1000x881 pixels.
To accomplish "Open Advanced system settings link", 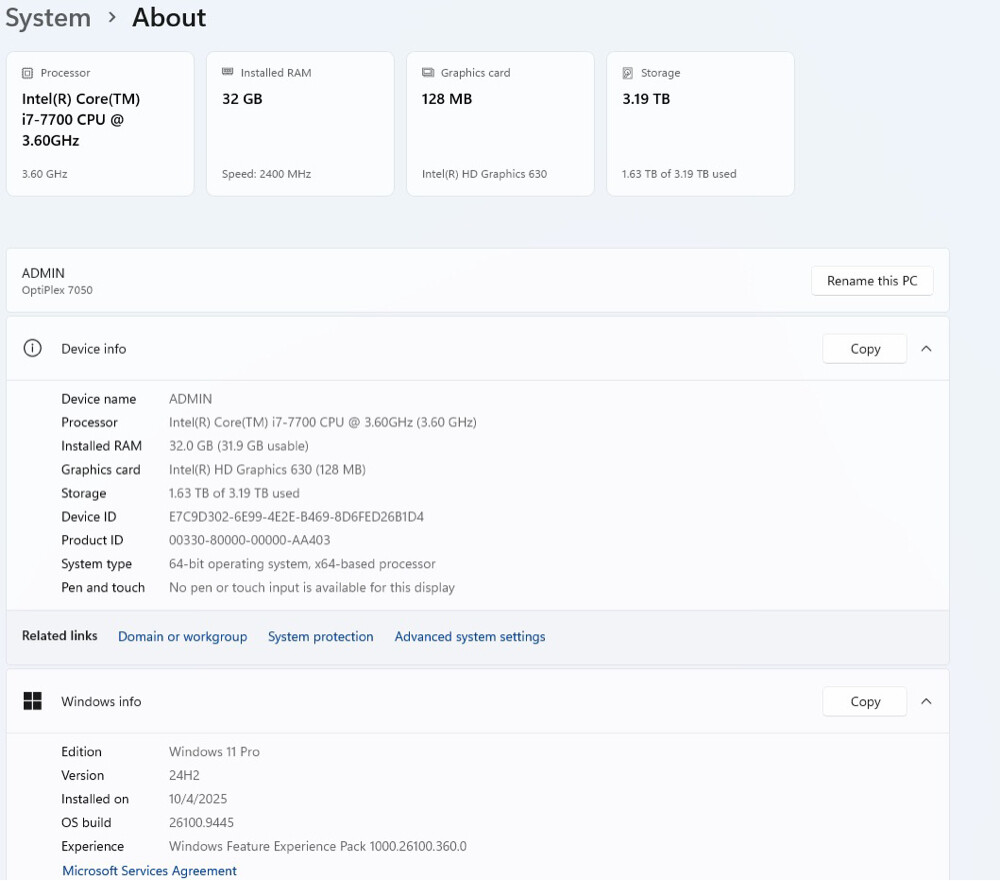I will (x=470, y=637).
